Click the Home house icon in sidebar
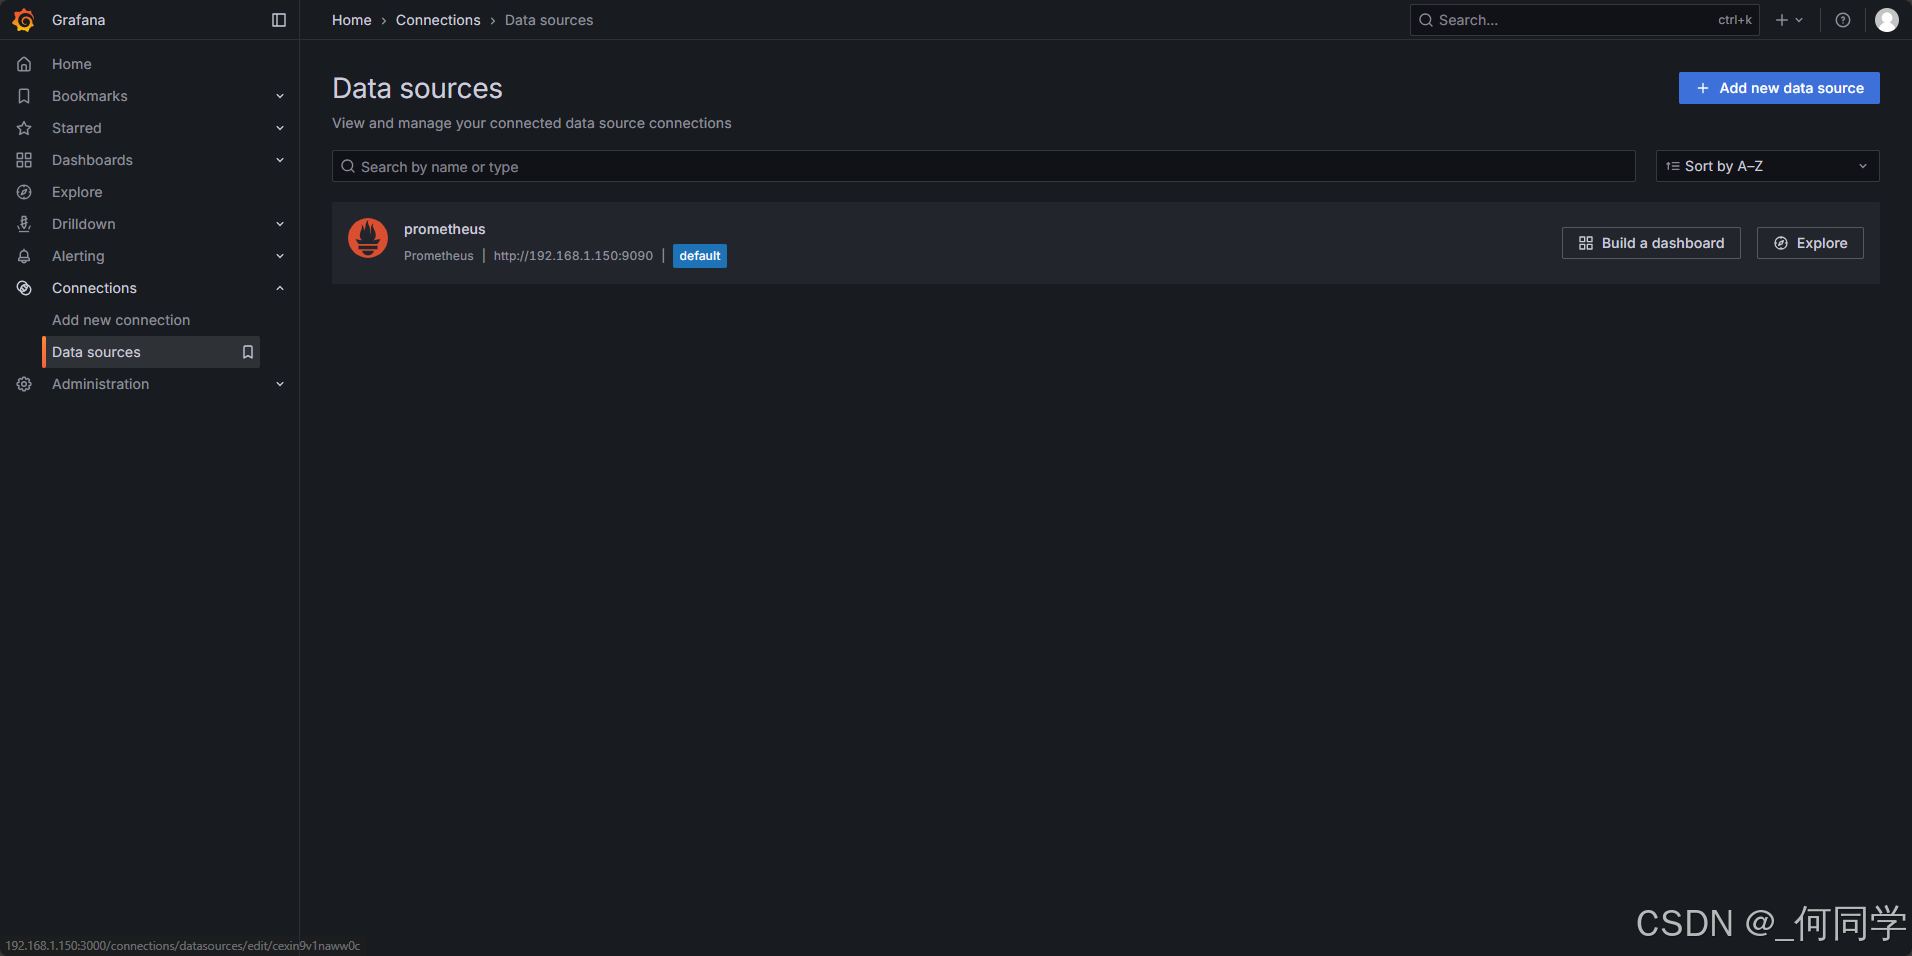1912x956 pixels. [24, 64]
